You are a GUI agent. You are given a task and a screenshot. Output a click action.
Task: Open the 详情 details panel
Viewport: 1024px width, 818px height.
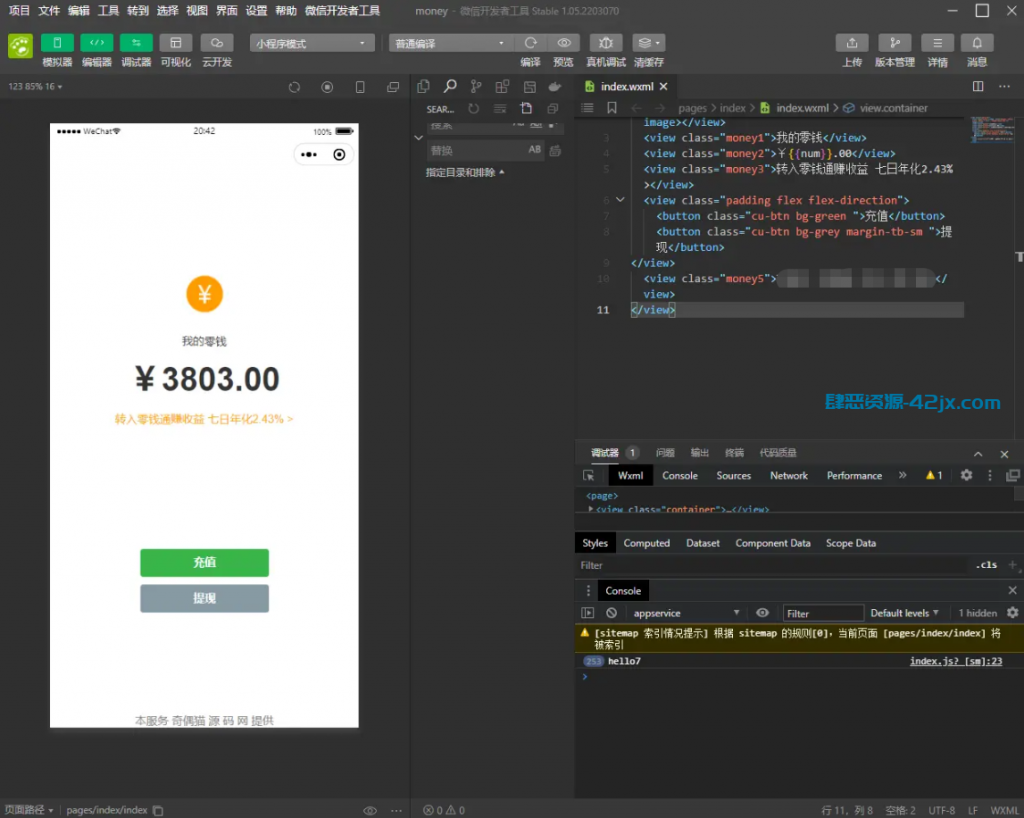[x=937, y=43]
